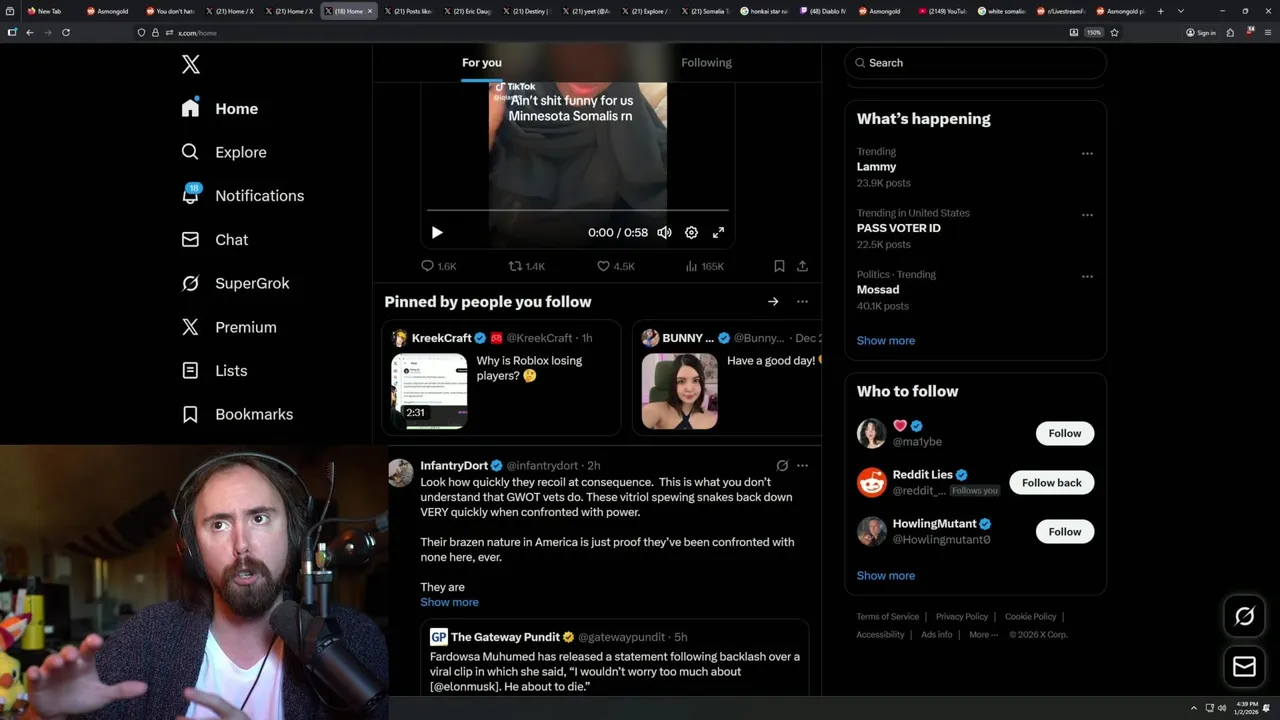Open the floating Grok button
The height and width of the screenshot is (720, 1280).
click(1245, 617)
